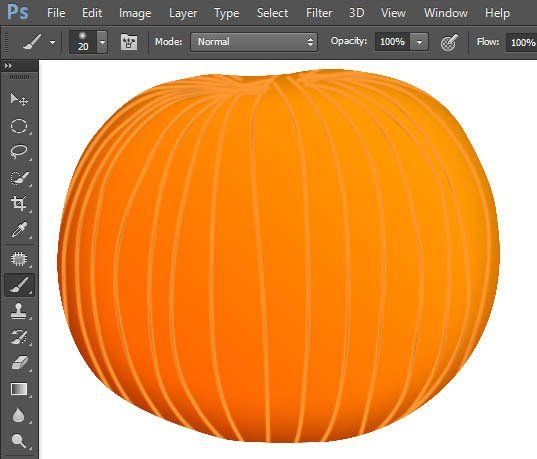Open the Mode Normal dropdown

(x=254, y=42)
